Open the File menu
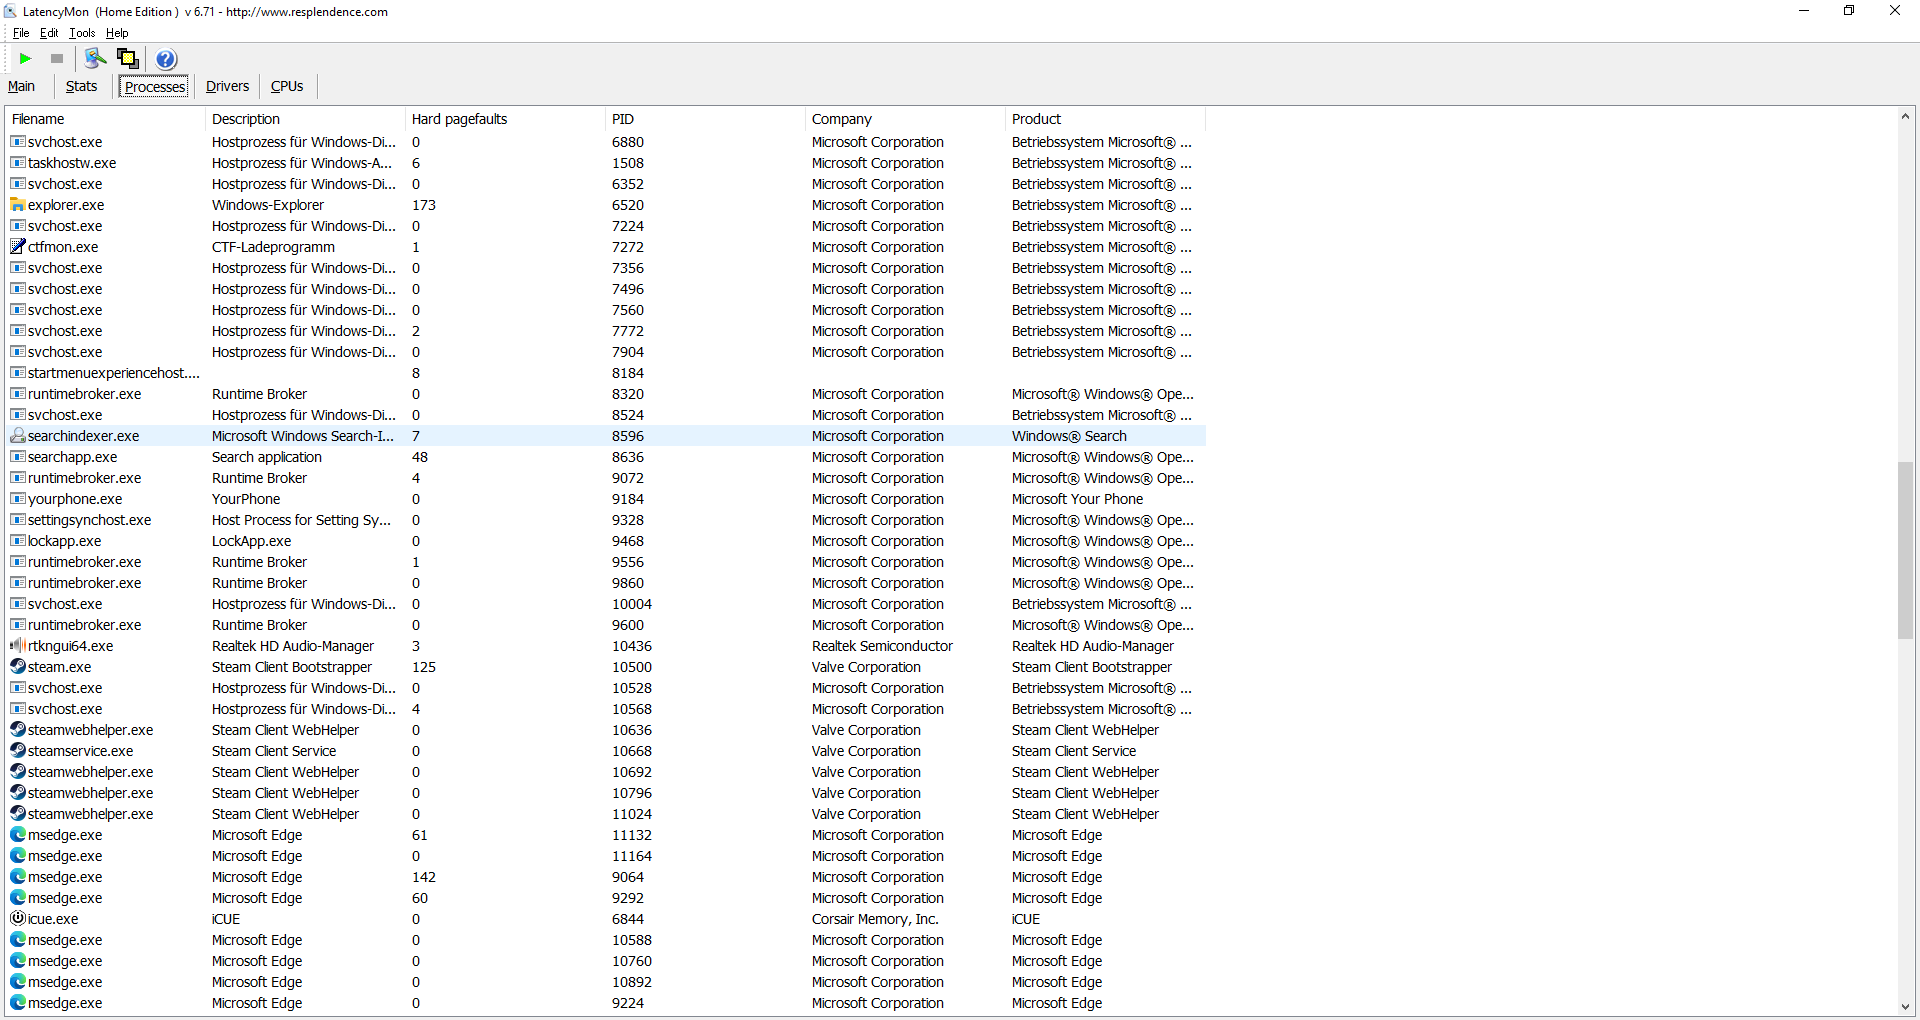 pos(21,33)
